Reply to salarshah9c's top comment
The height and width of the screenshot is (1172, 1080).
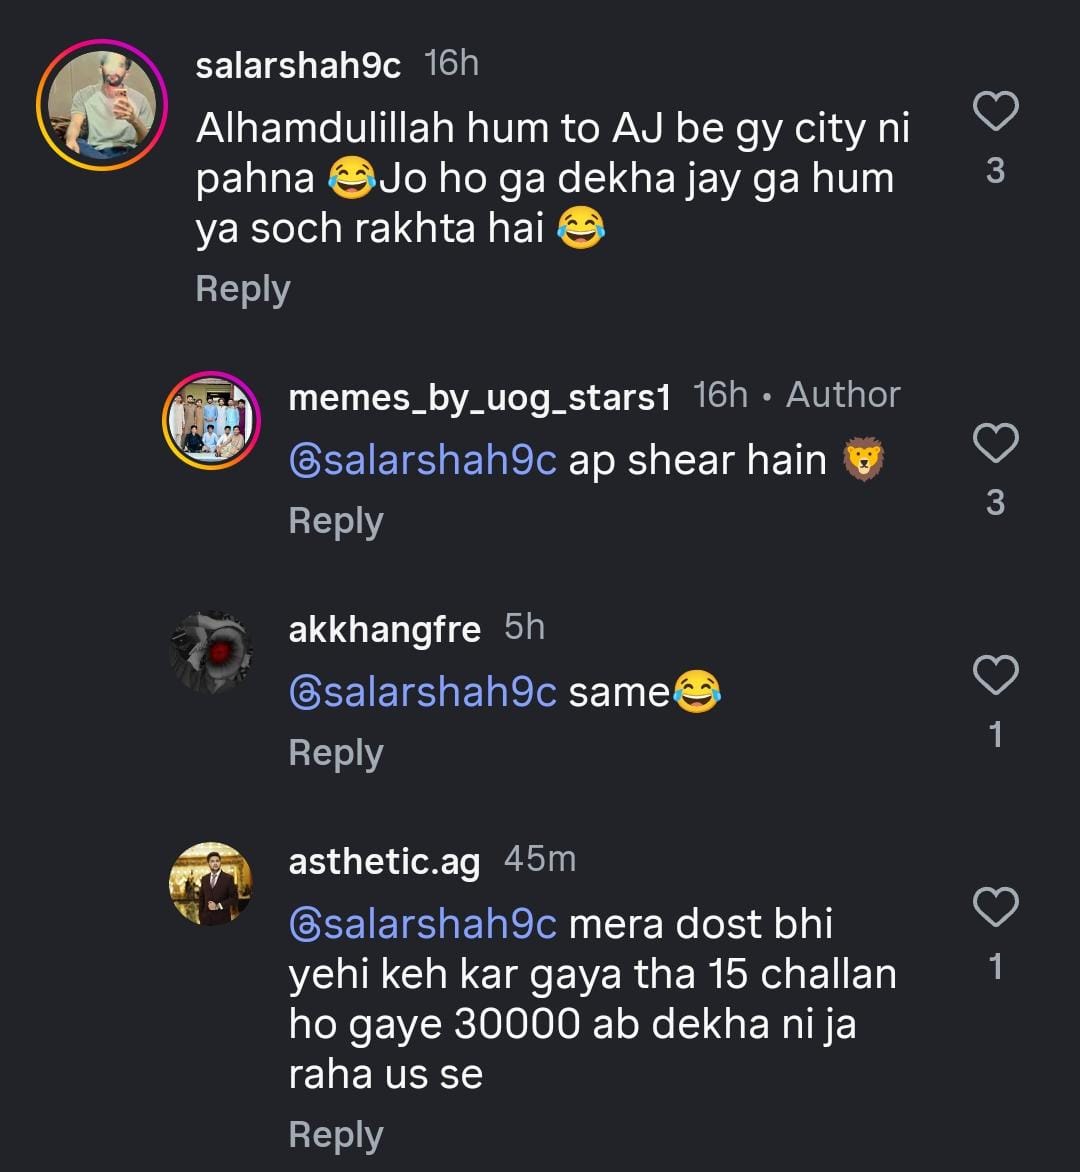point(243,289)
